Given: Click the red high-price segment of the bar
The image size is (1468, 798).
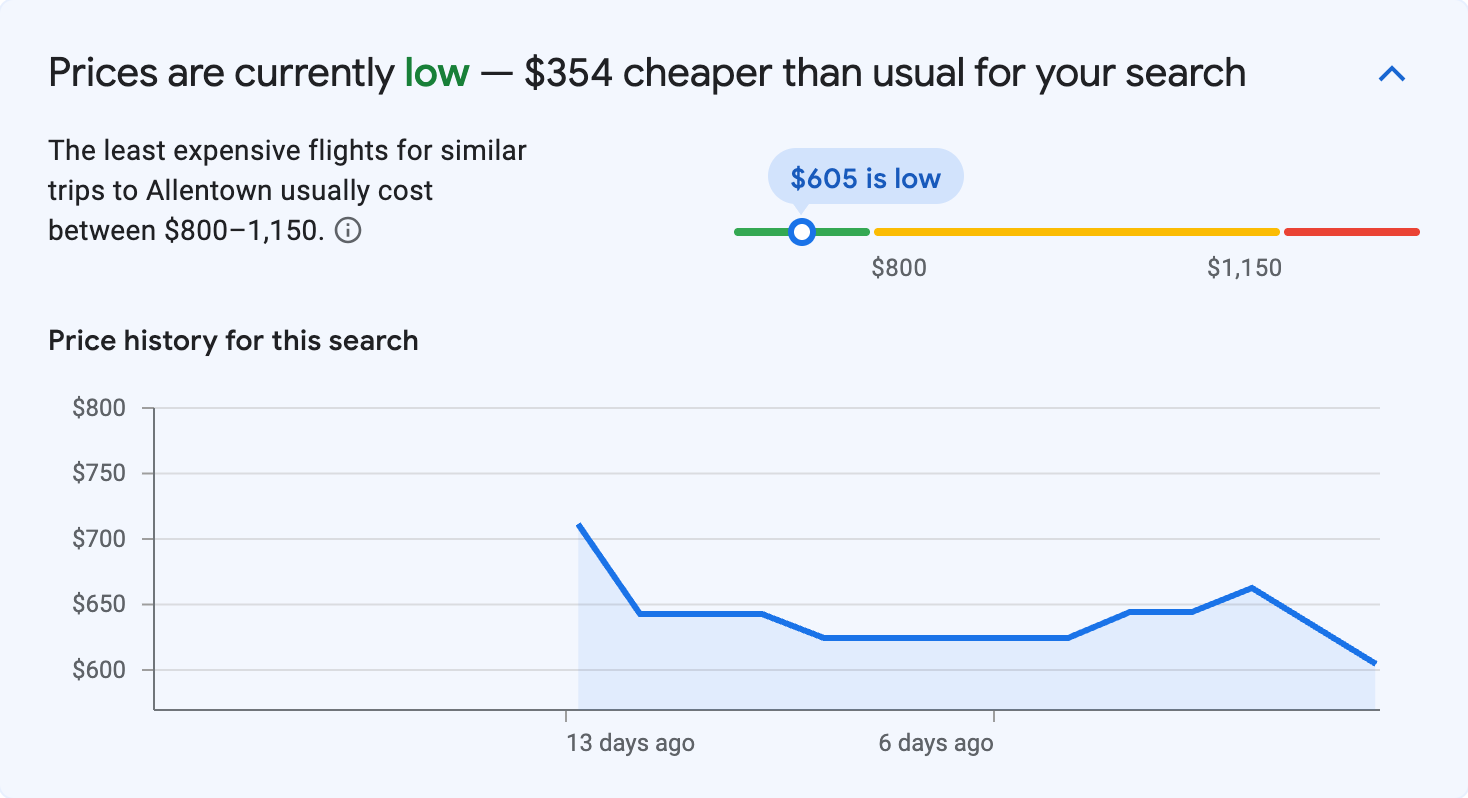Looking at the screenshot, I should click(x=1350, y=231).
